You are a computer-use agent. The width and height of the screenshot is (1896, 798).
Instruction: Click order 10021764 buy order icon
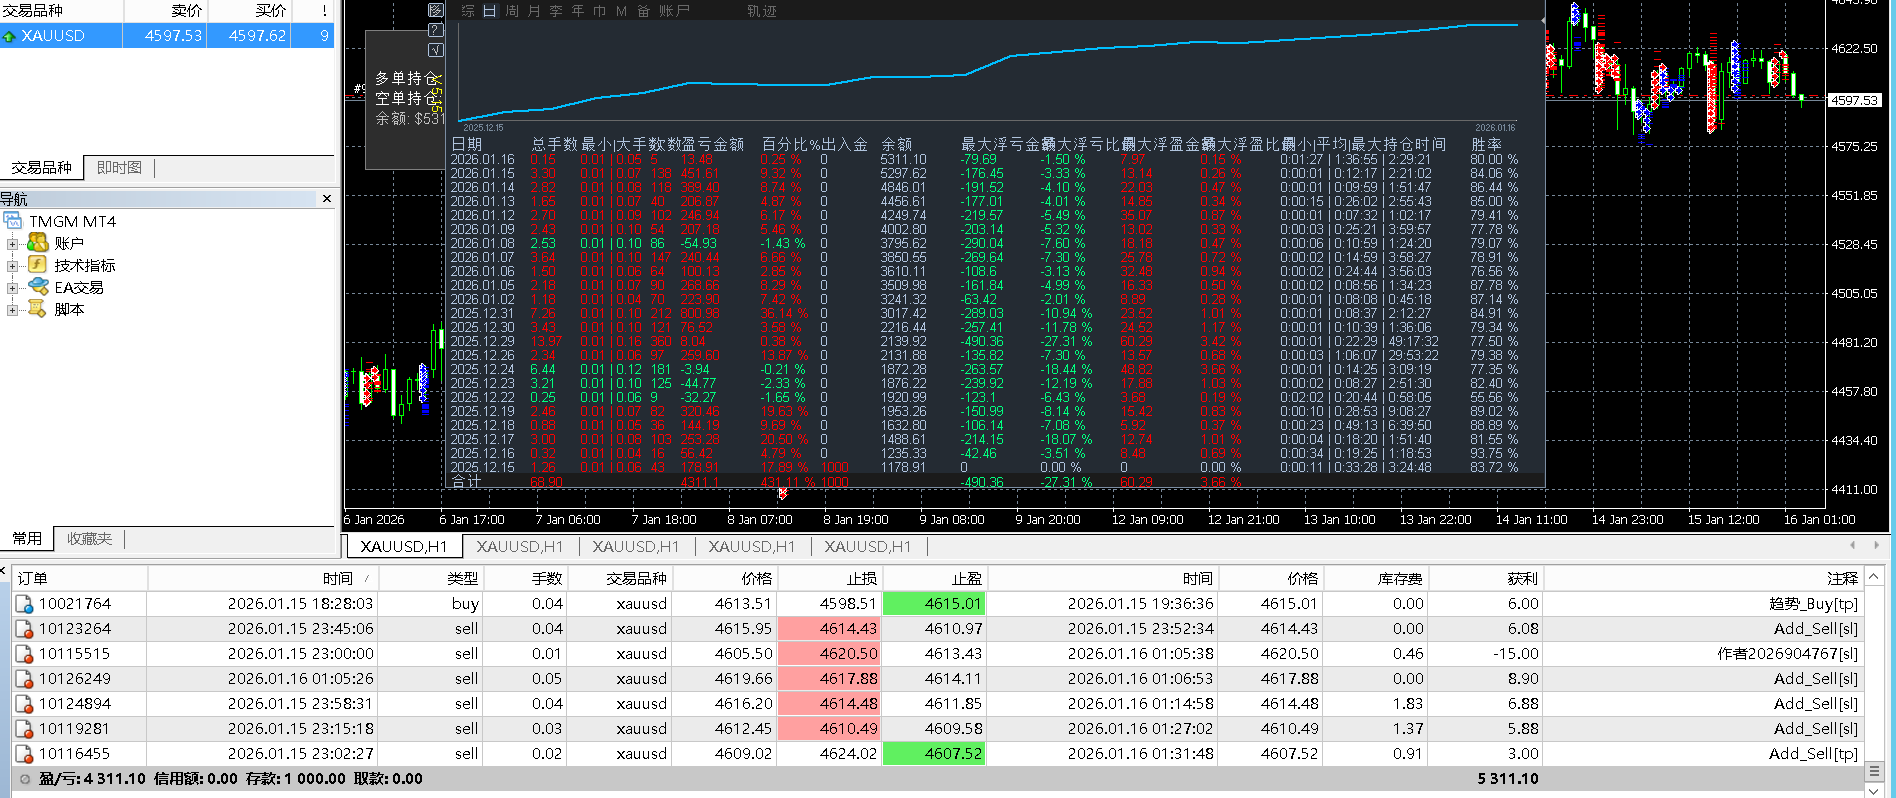[x=24, y=604]
